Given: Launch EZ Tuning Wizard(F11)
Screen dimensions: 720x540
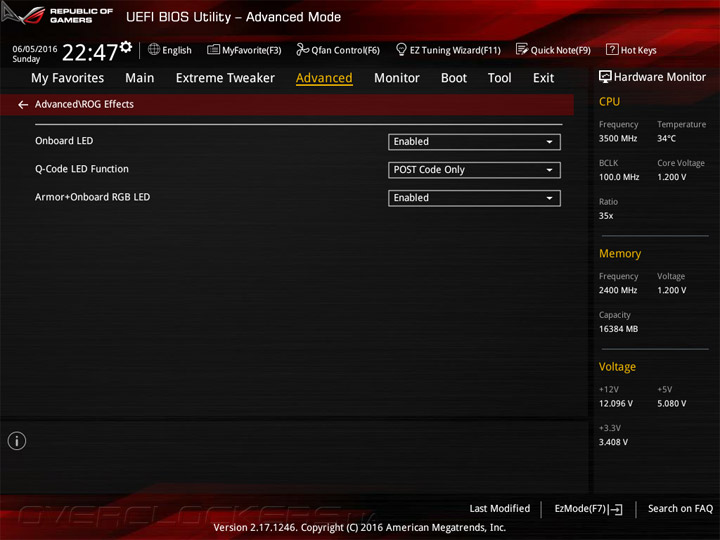Looking at the screenshot, I should pyautogui.click(x=448, y=50).
